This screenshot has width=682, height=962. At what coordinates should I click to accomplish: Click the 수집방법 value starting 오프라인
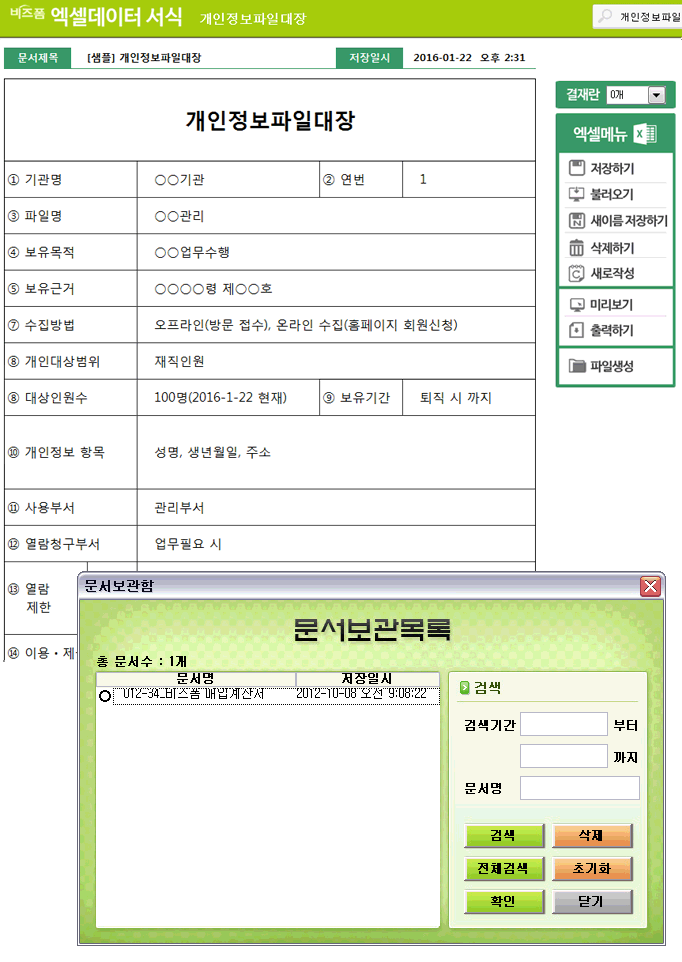click(x=306, y=325)
